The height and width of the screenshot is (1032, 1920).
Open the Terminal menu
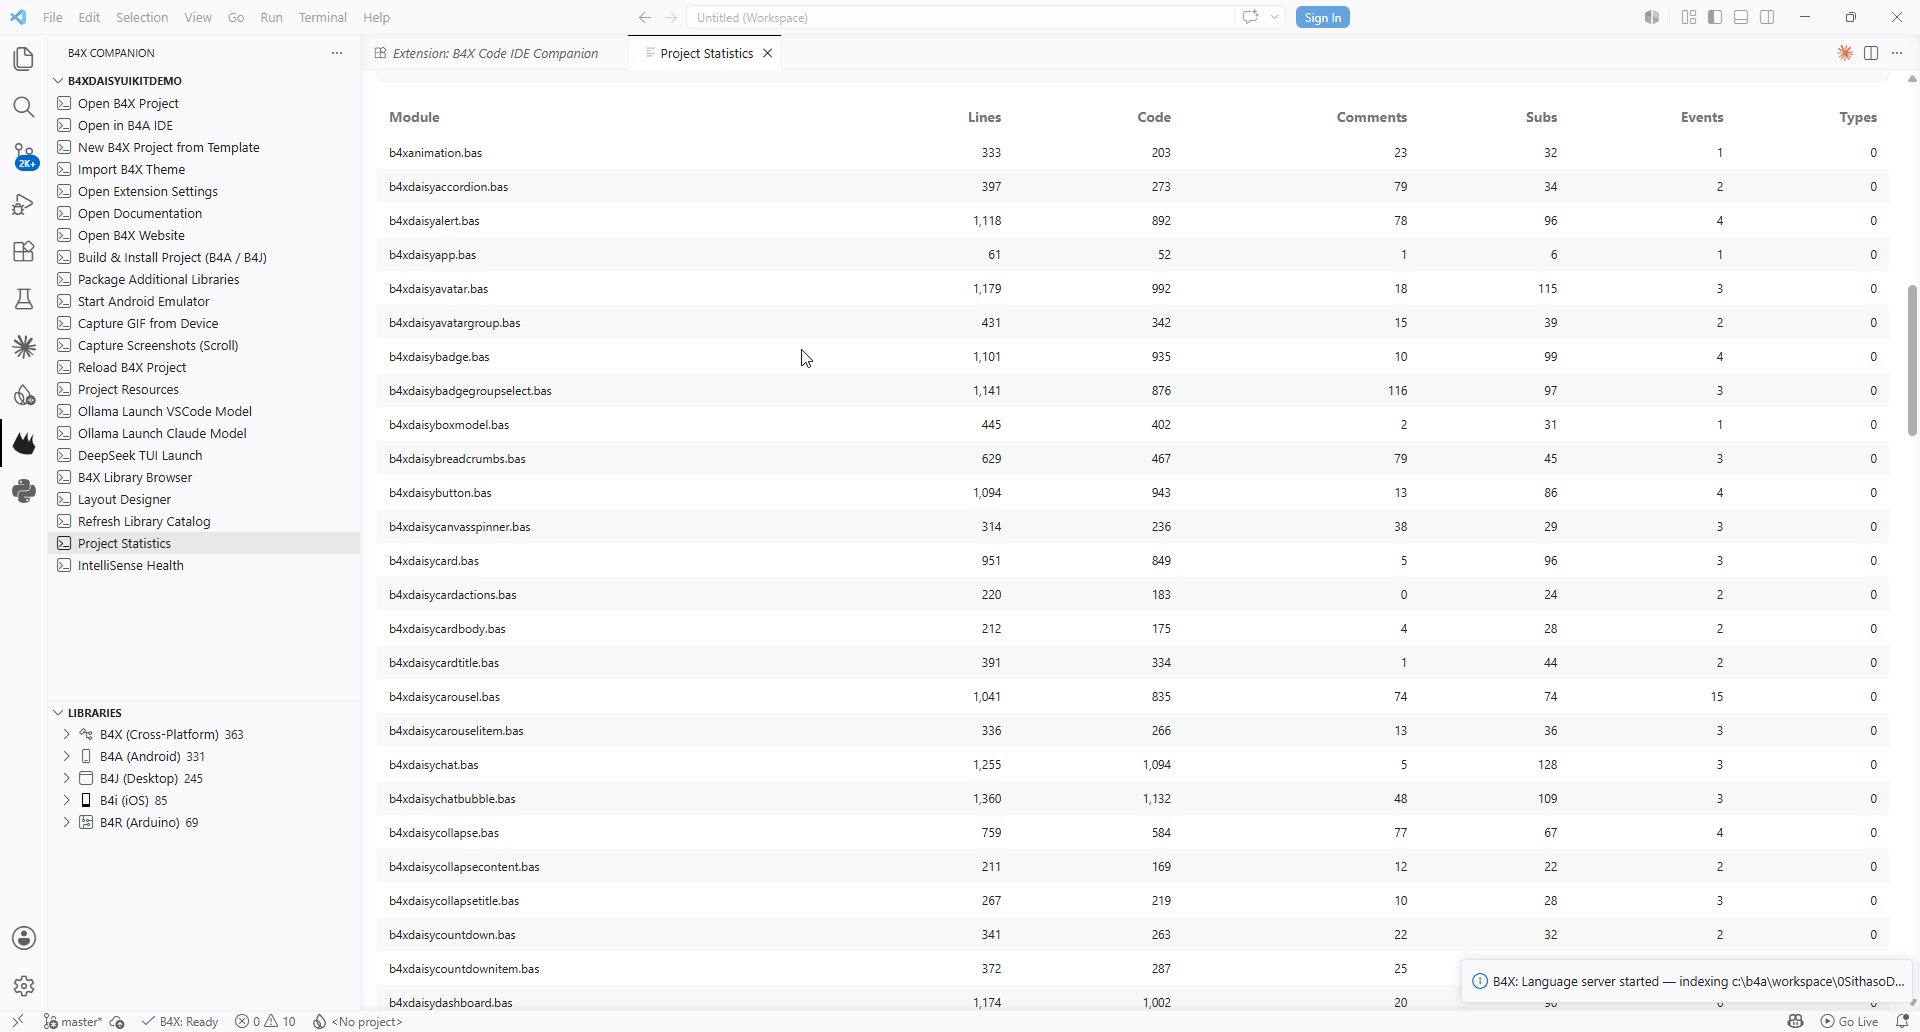[x=322, y=17]
